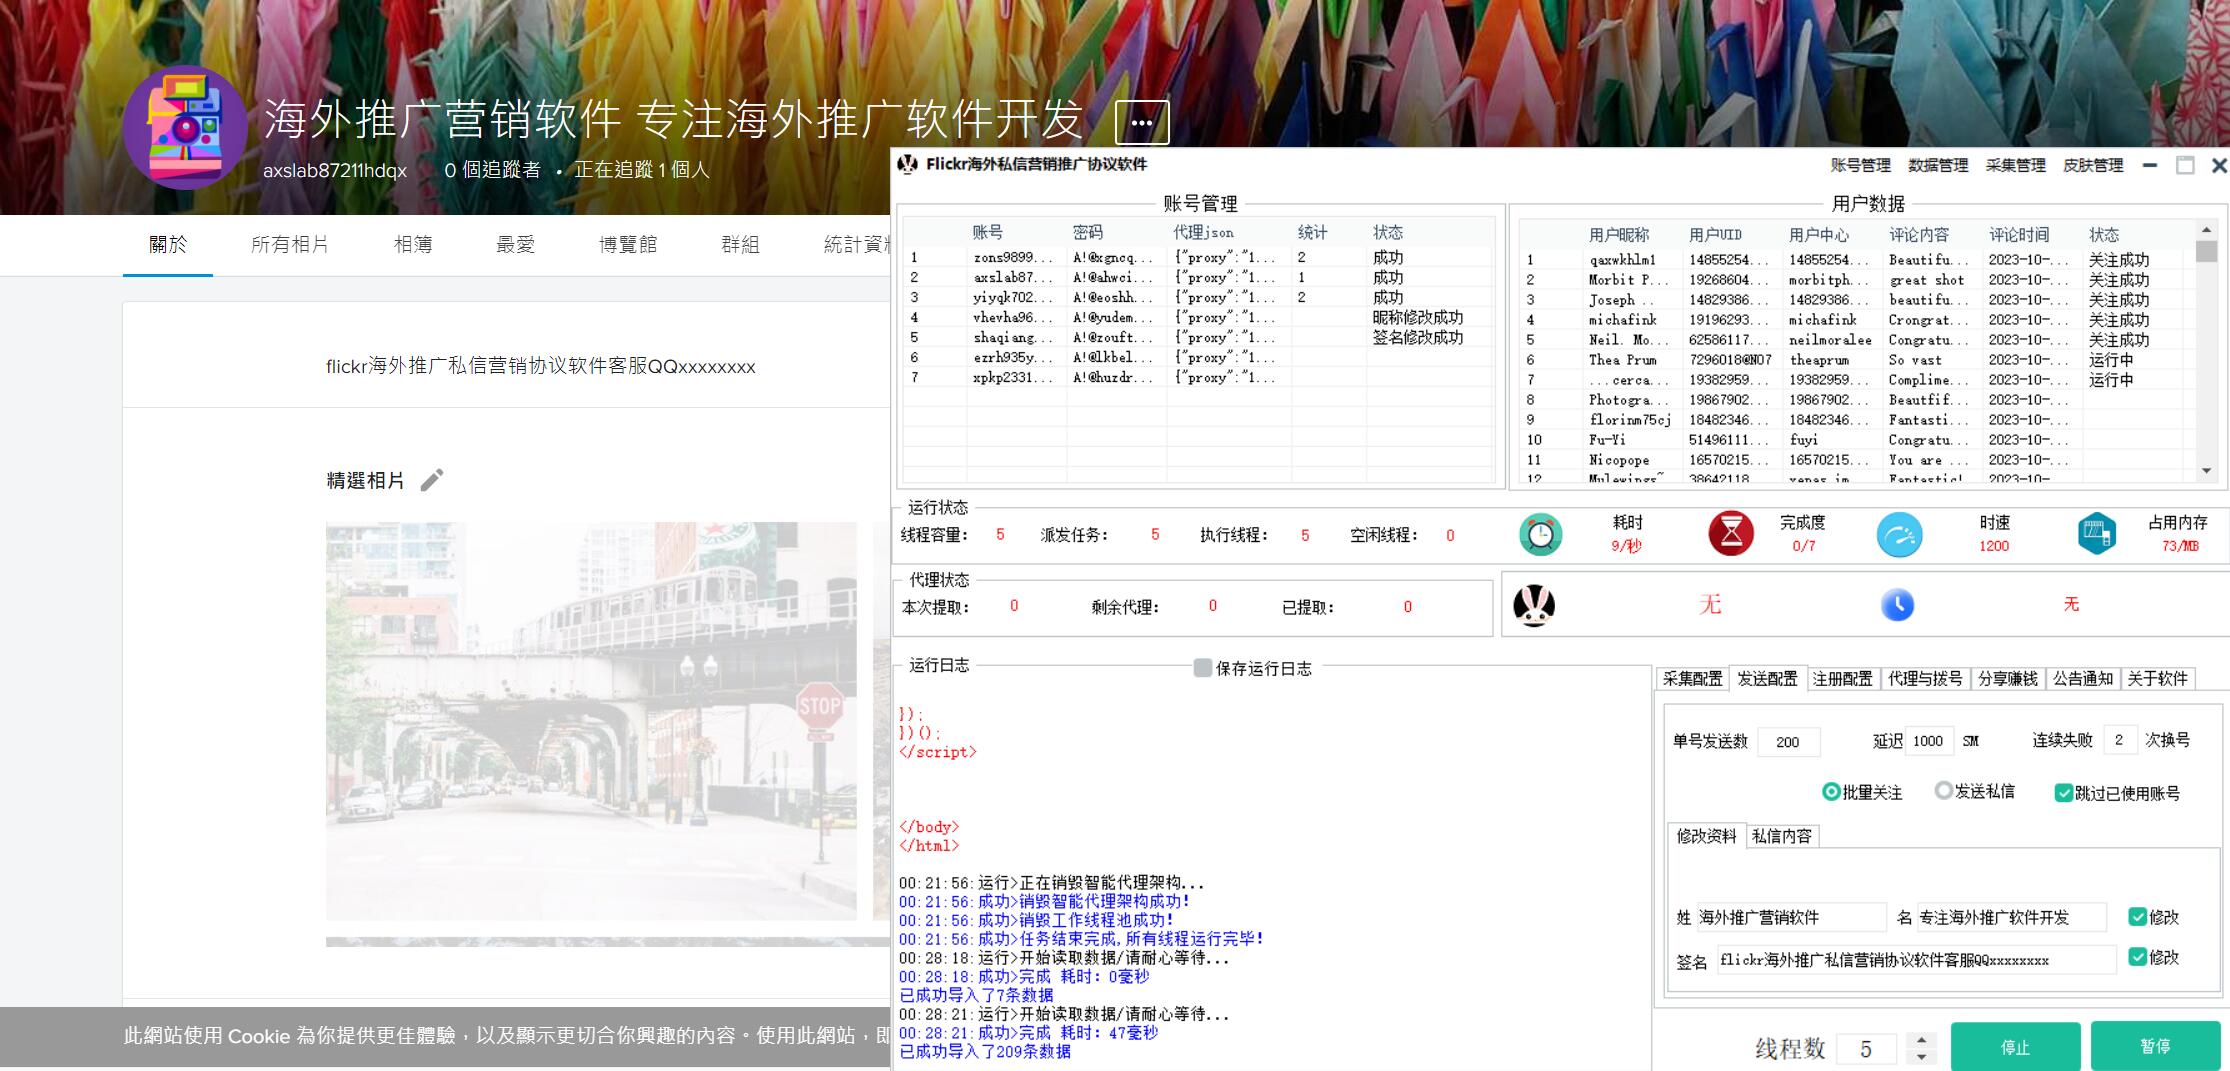
Task: Click the 暂停 button
Action: [x=2156, y=1046]
